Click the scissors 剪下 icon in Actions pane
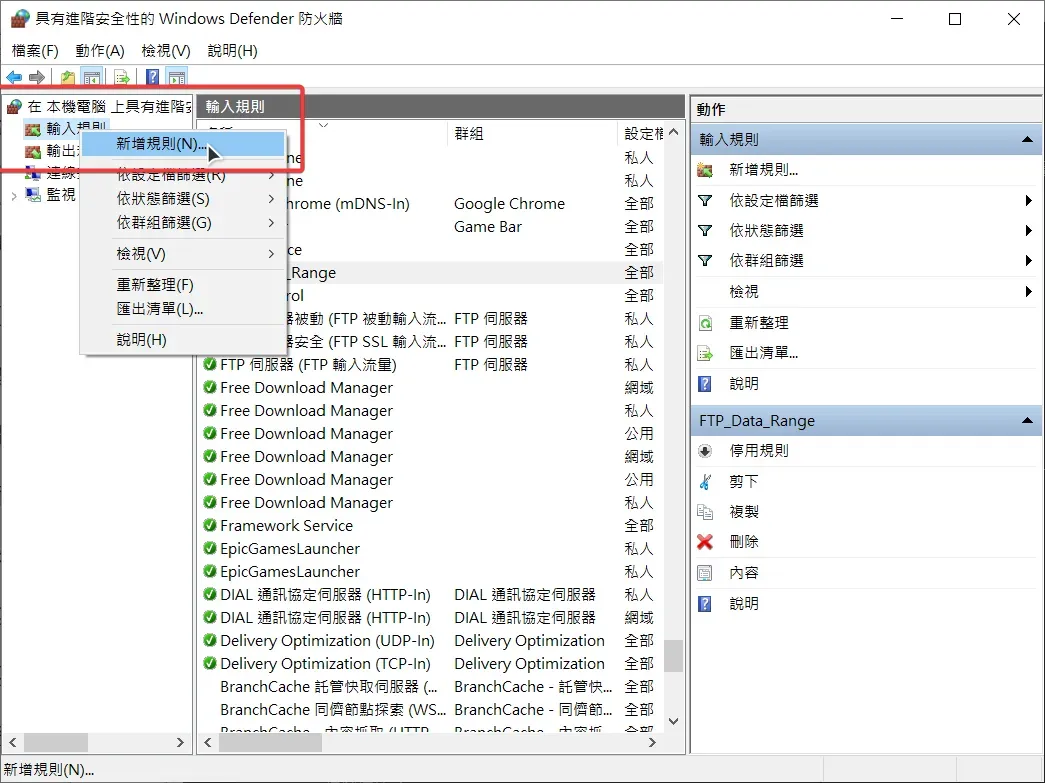1045x783 pixels. tap(705, 482)
